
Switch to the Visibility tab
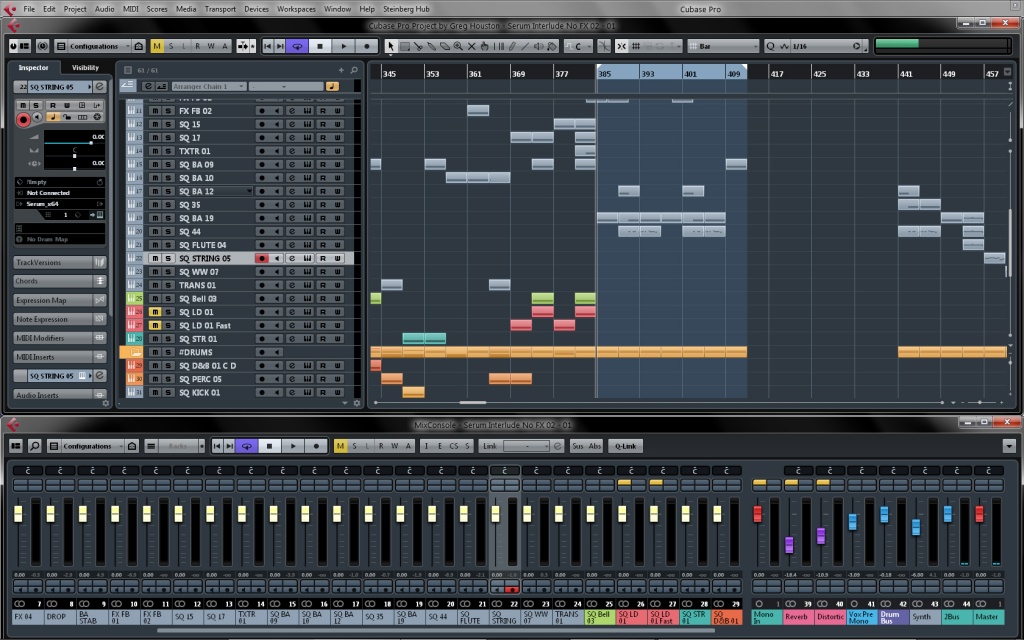(85, 68)
